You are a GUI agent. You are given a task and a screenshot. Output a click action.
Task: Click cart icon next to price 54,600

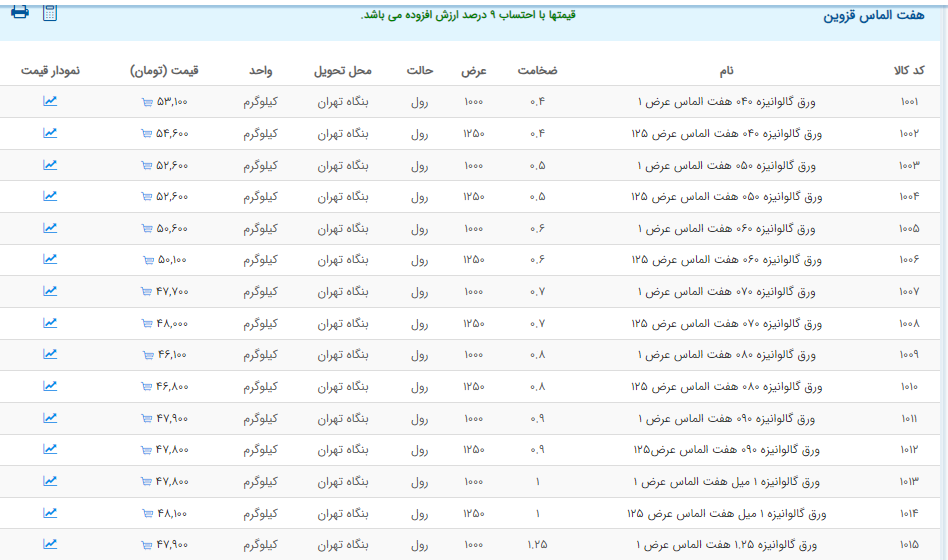coord(148,134)
